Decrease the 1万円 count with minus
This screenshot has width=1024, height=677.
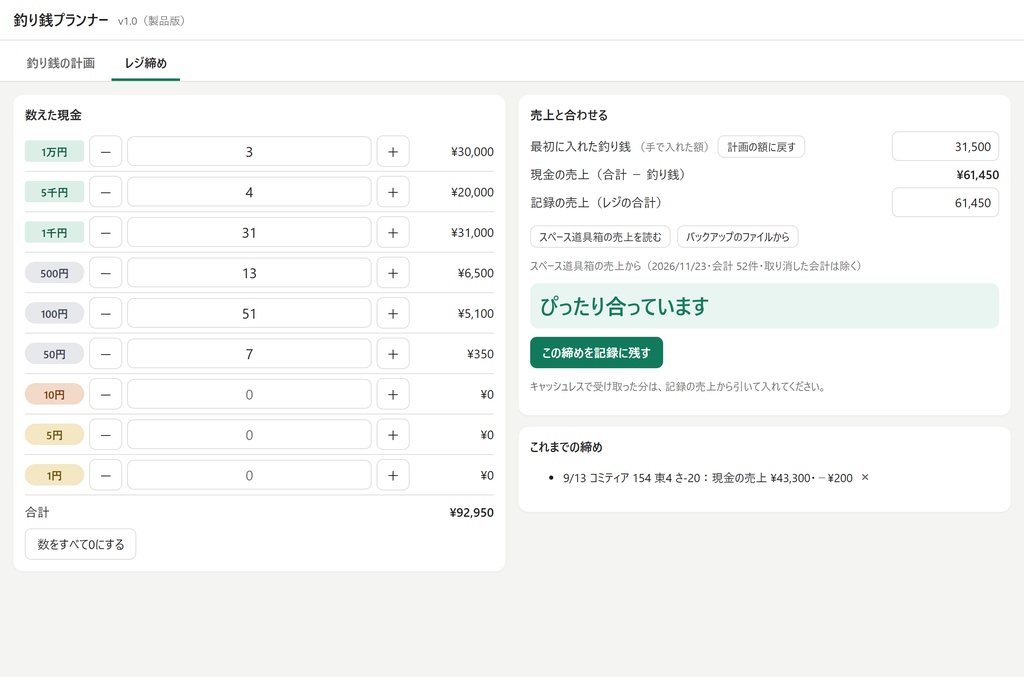[x=106, y=151]
